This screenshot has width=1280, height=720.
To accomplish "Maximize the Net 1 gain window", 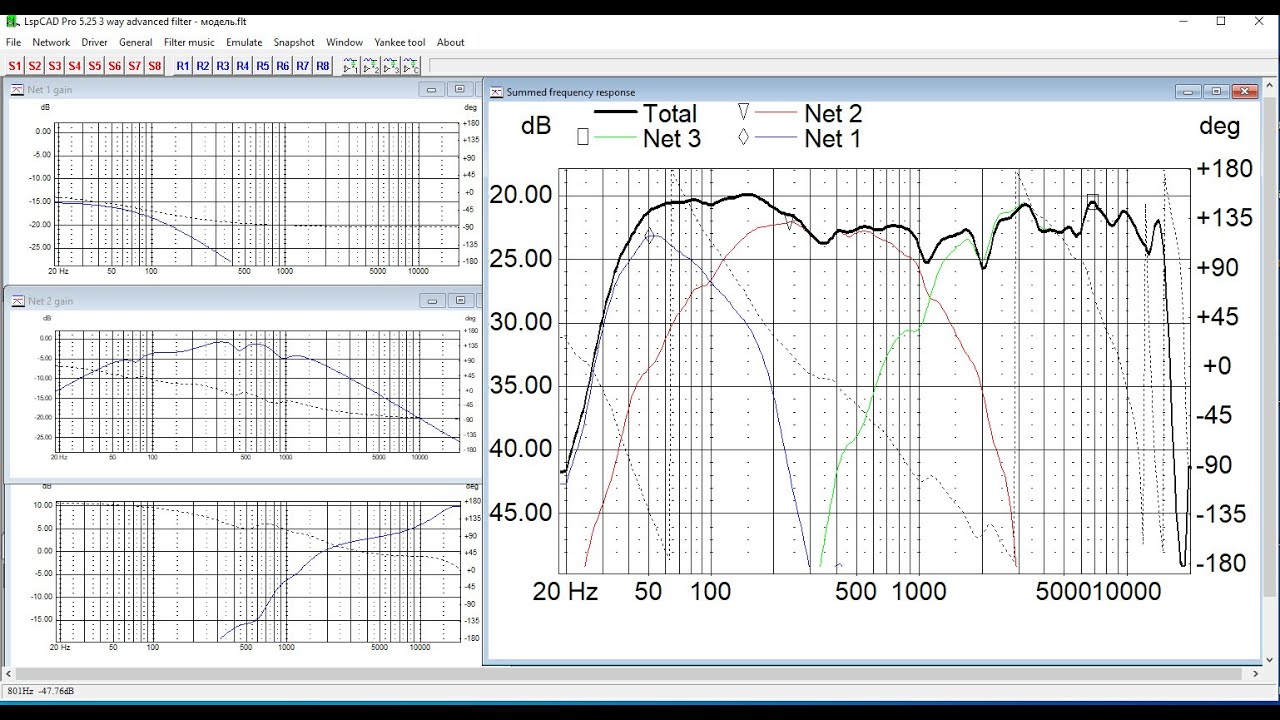I will tap(458, 90).
